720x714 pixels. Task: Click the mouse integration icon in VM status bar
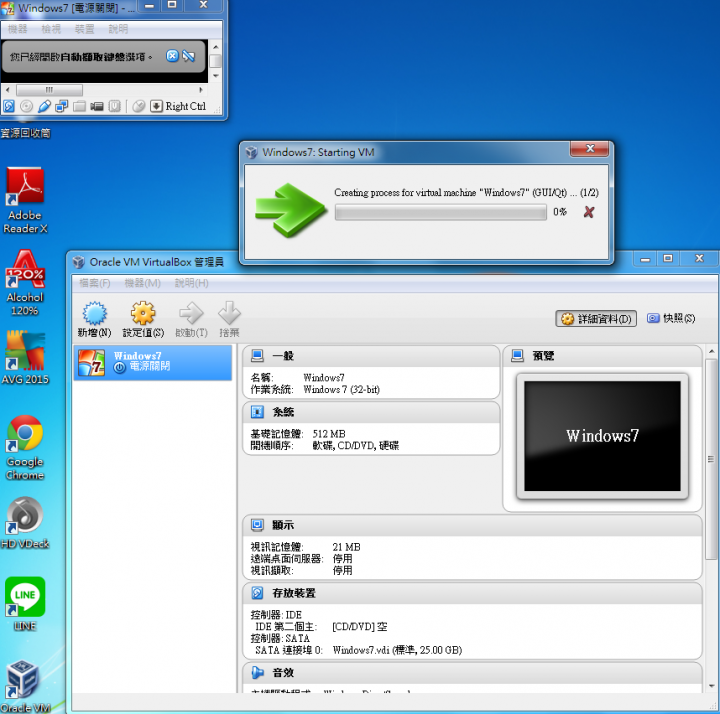pos(139,107)
